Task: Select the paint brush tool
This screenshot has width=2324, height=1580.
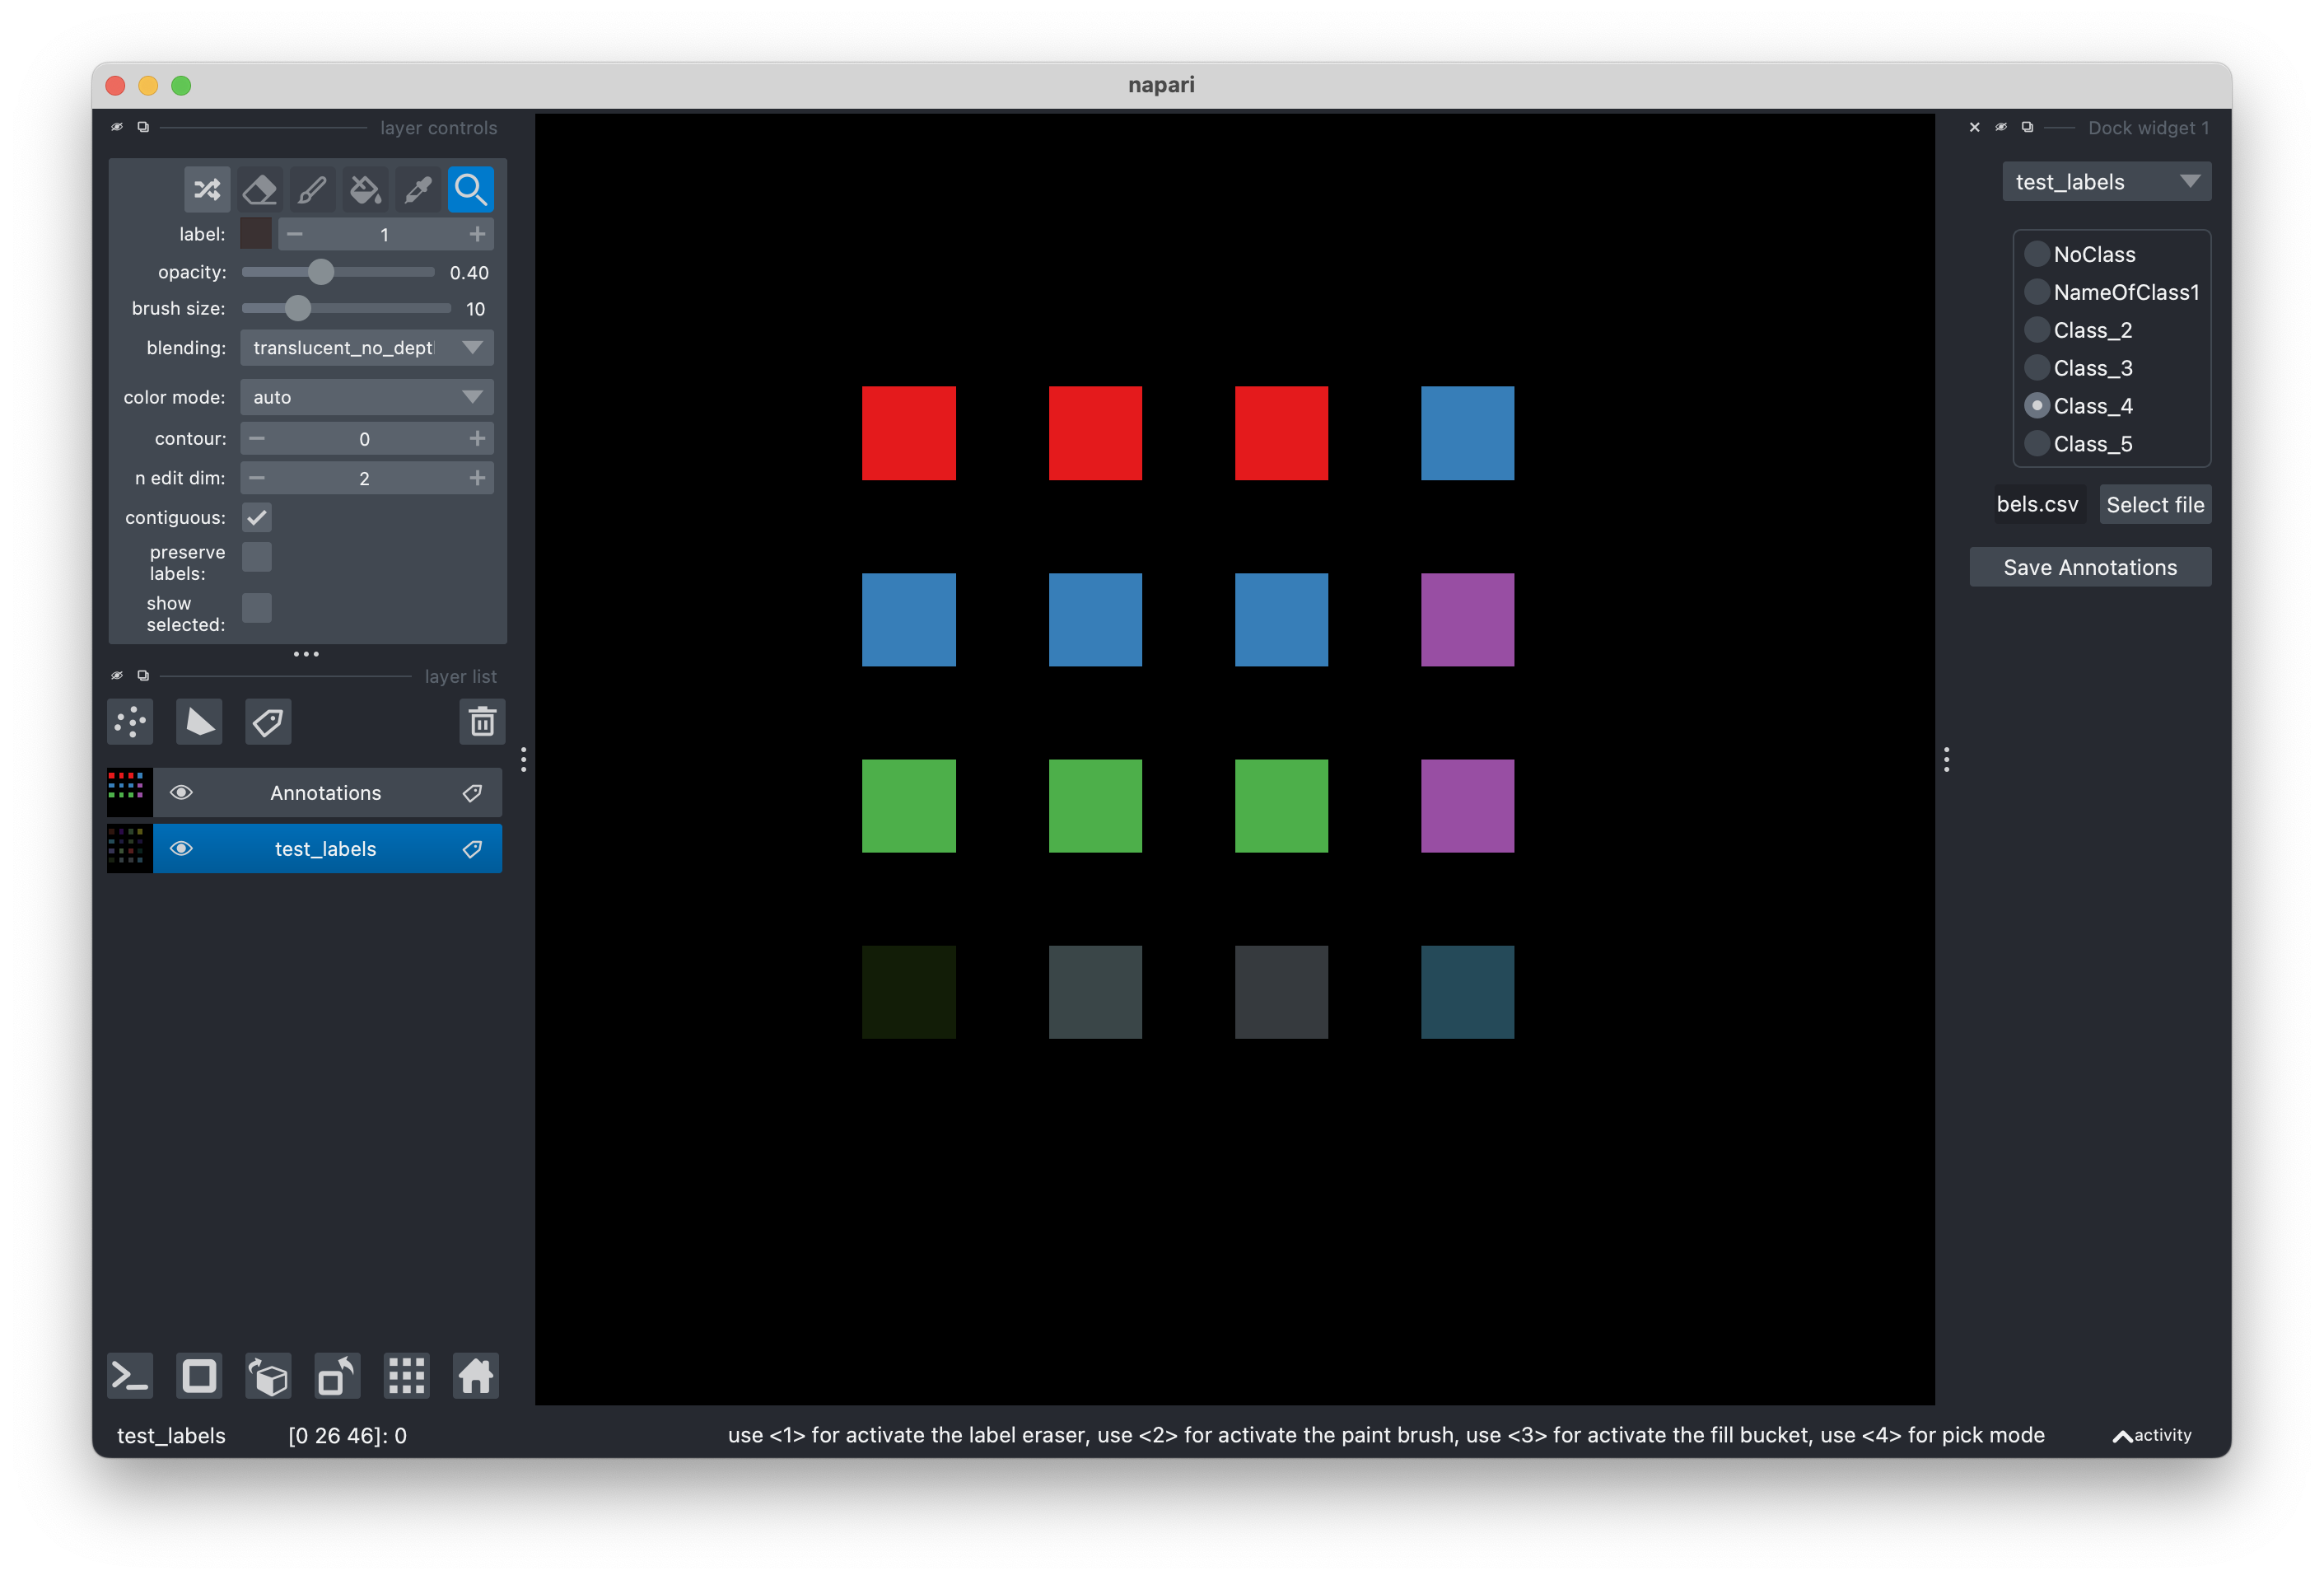Action: coord(312,189)
